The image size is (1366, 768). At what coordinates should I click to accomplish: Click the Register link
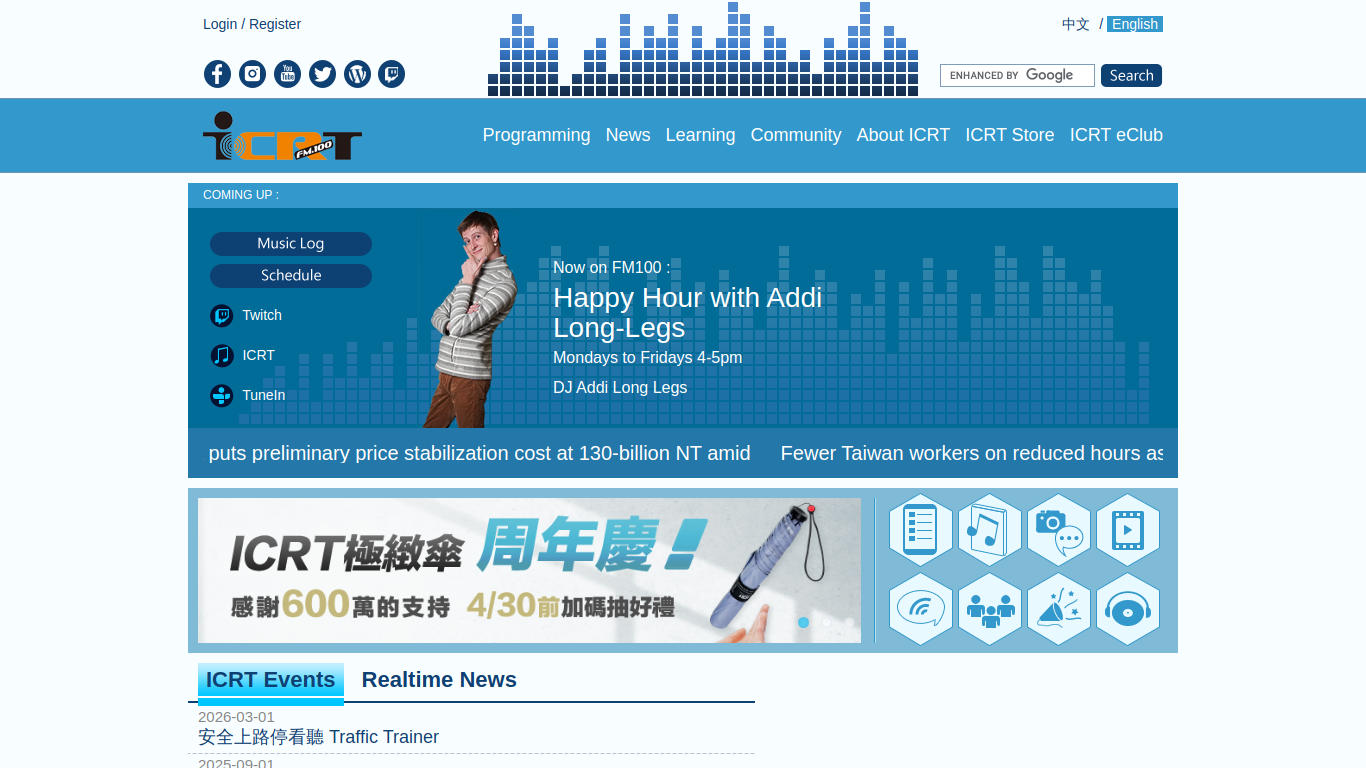pyautogui.click(x=275, y=24)
